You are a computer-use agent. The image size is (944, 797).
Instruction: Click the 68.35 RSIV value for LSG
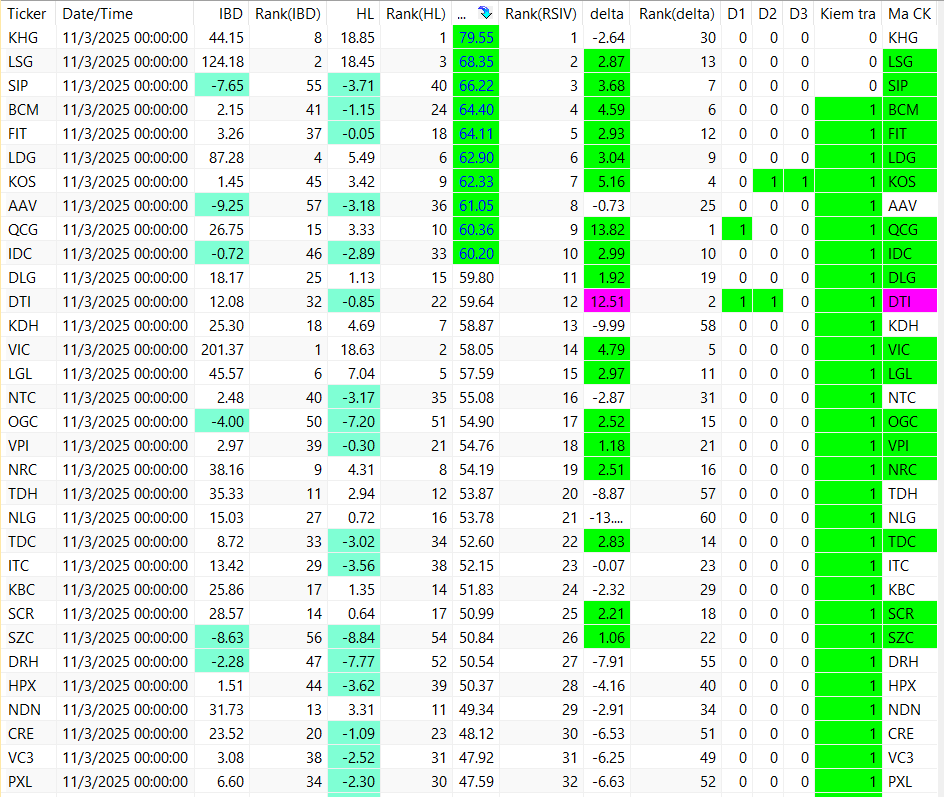click(476, 62)
